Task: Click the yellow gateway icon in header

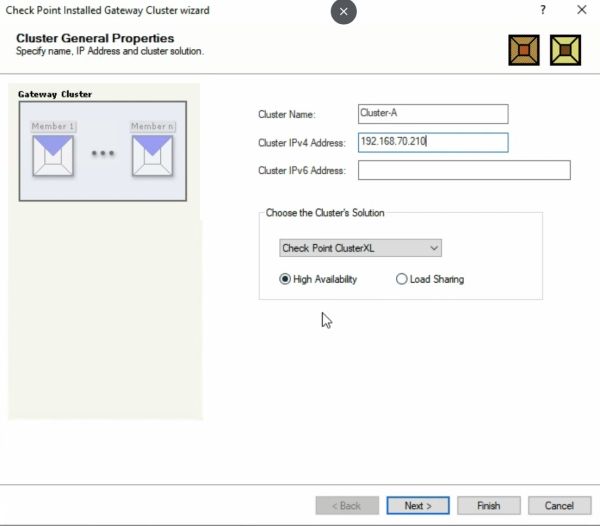Action: pos(565,50)
